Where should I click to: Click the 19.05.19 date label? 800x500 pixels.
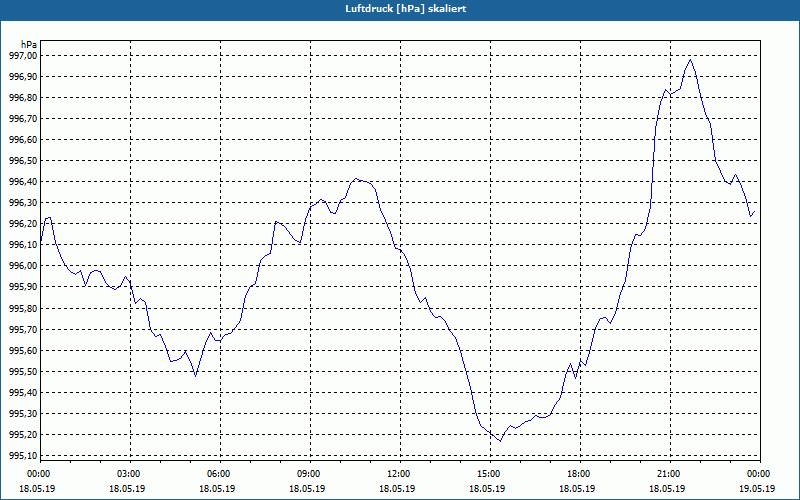coord(760,488)
